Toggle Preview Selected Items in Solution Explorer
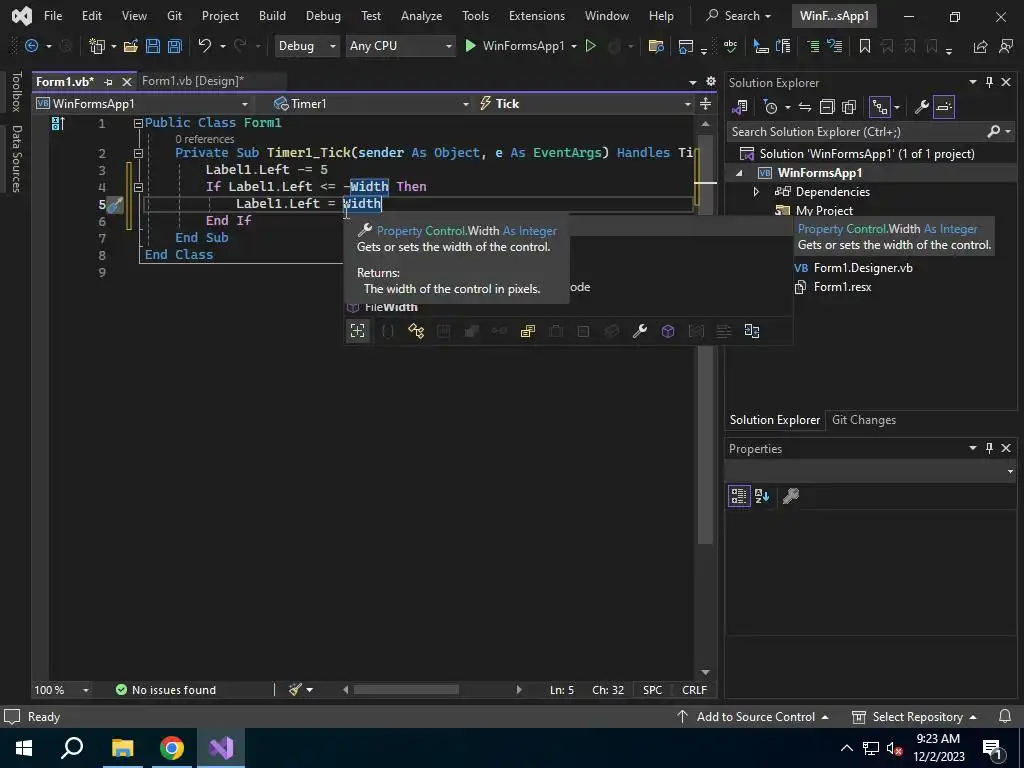This screenshot has height=768, width=1024. tap(944, 107)
